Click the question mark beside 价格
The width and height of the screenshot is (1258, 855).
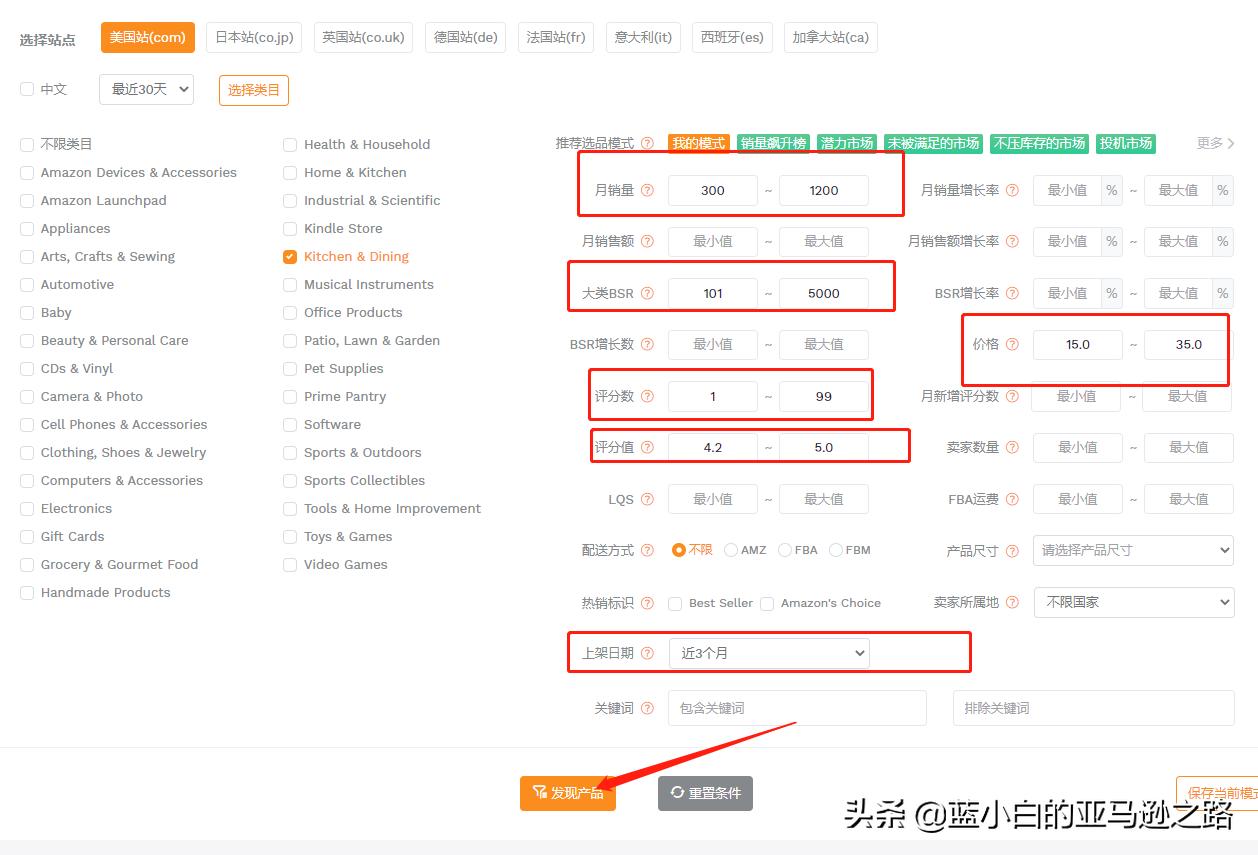point(1011,344)
